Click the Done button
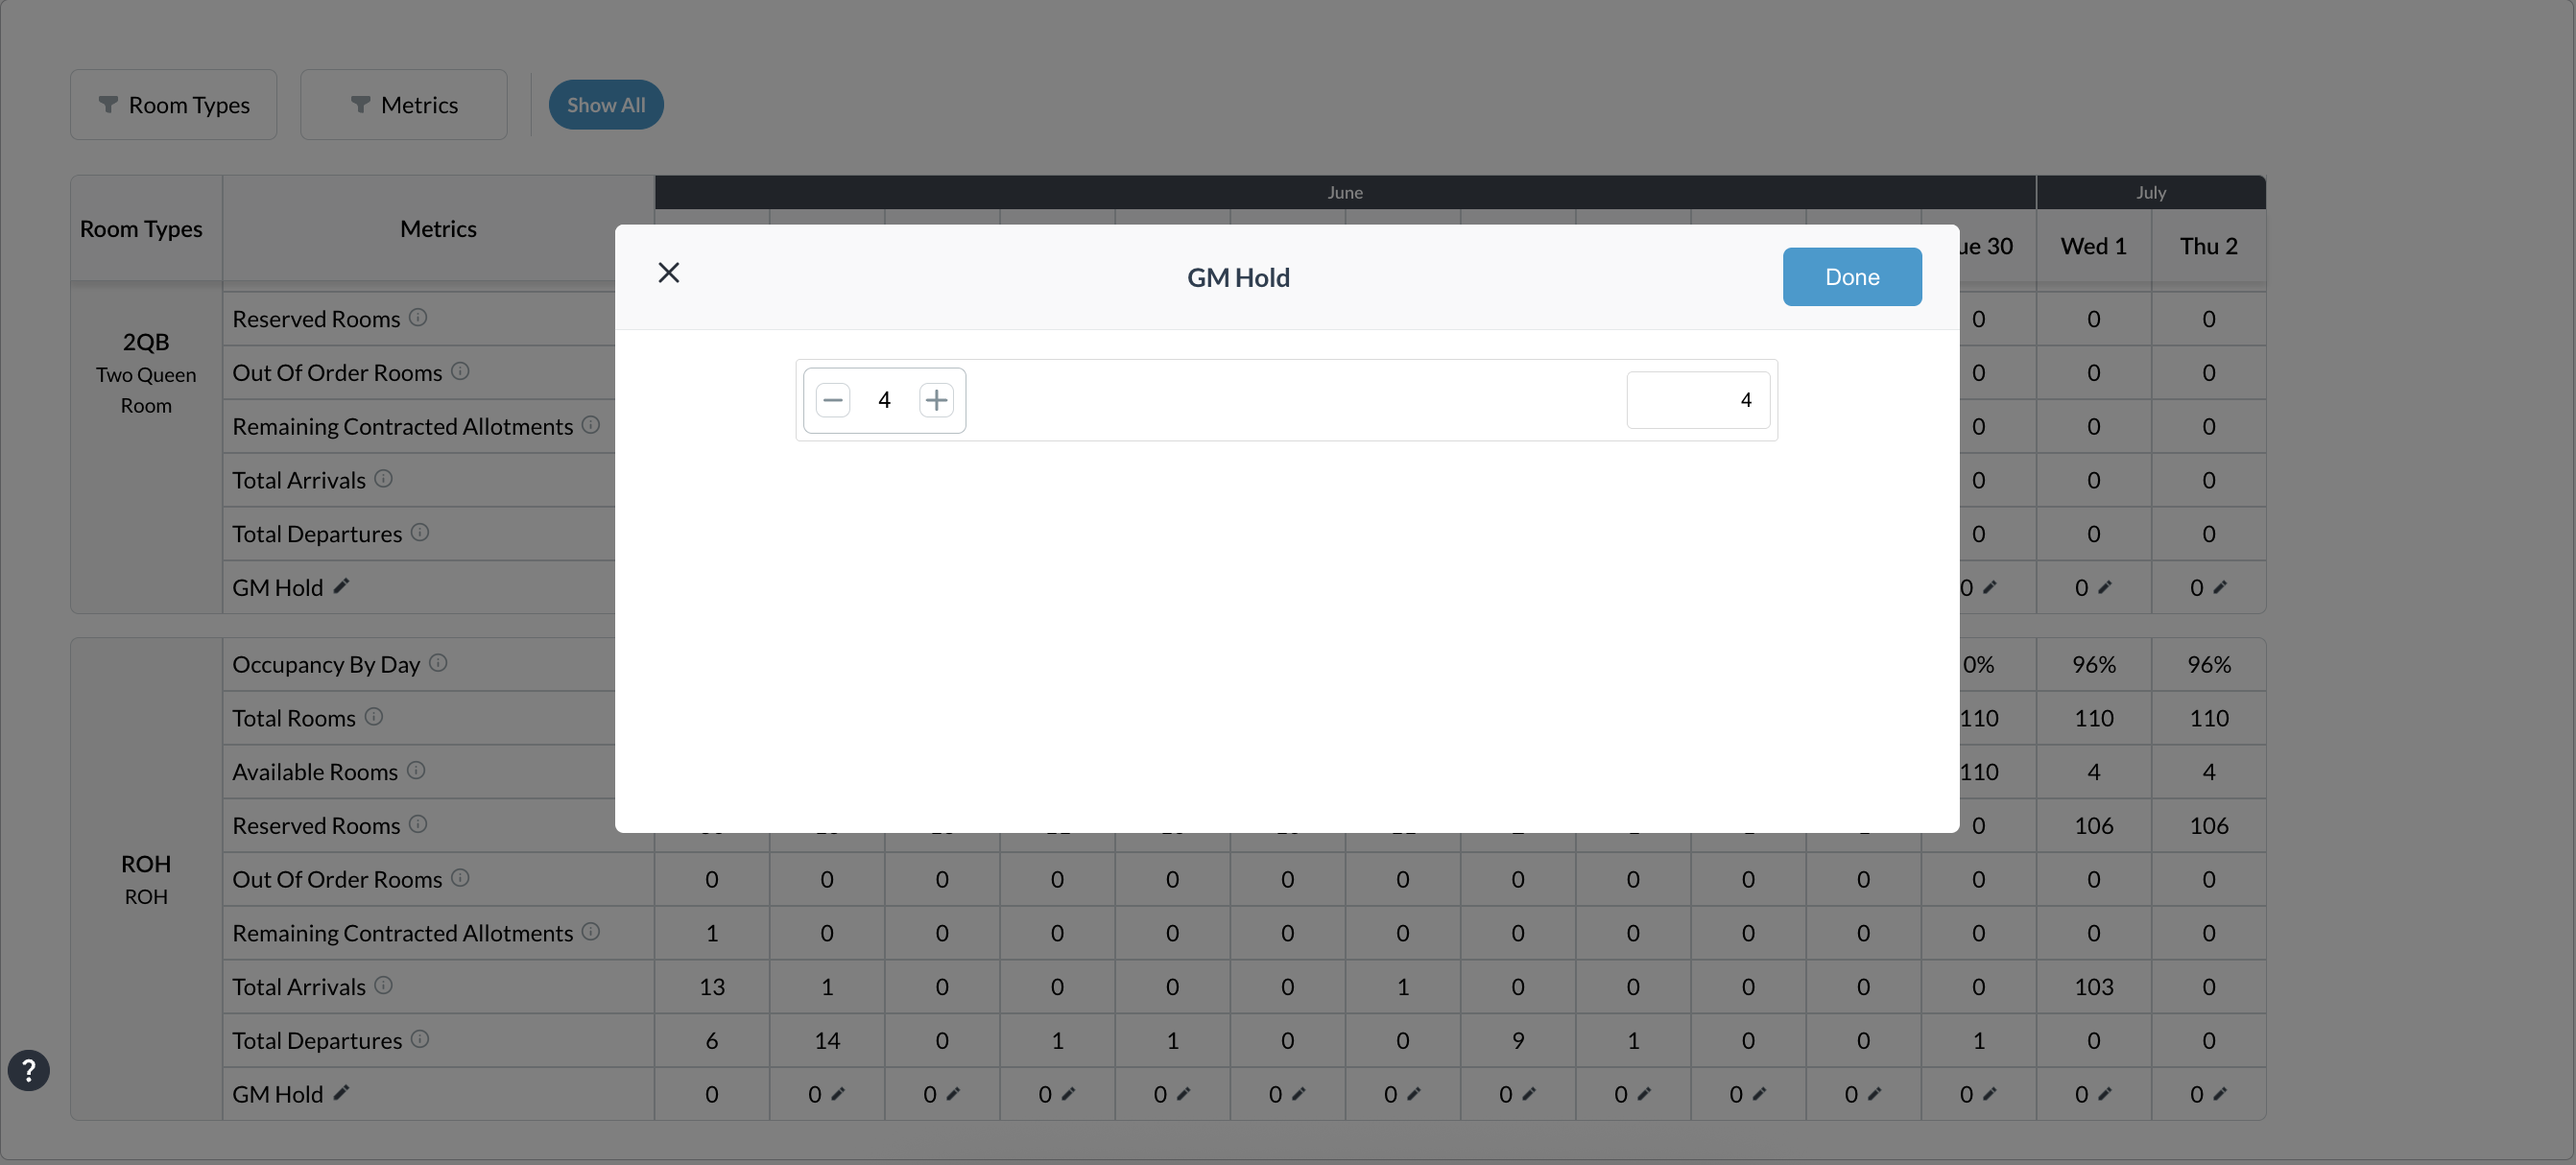Viewport: 2576px width, 1165px height. tap(1851, 277)
